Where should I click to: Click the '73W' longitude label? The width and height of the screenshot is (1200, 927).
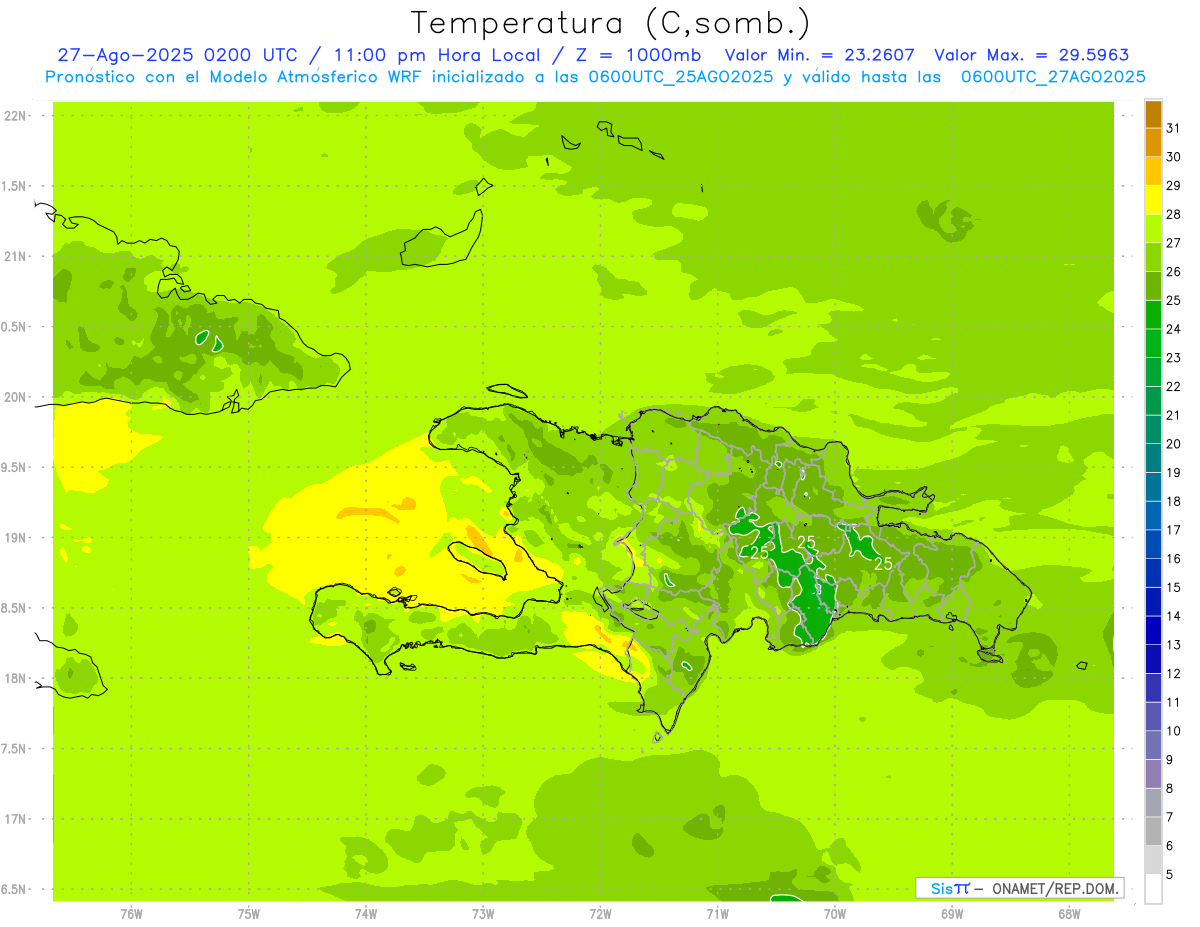point(483,914)
